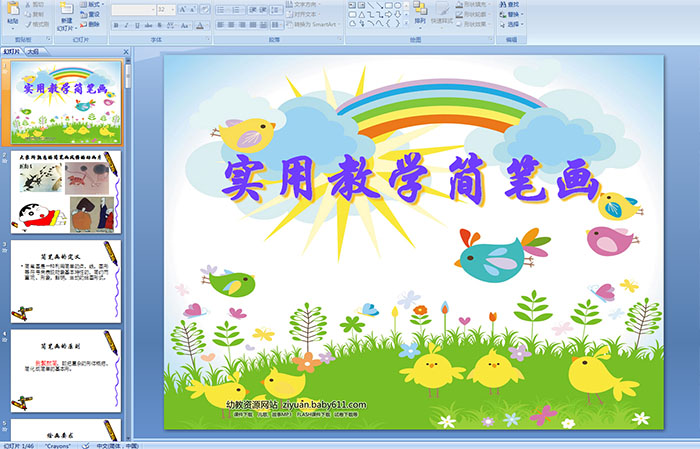Screen dimensions: 700x449
Task: Open the Columns dropdown
Action: click(277, 25)
